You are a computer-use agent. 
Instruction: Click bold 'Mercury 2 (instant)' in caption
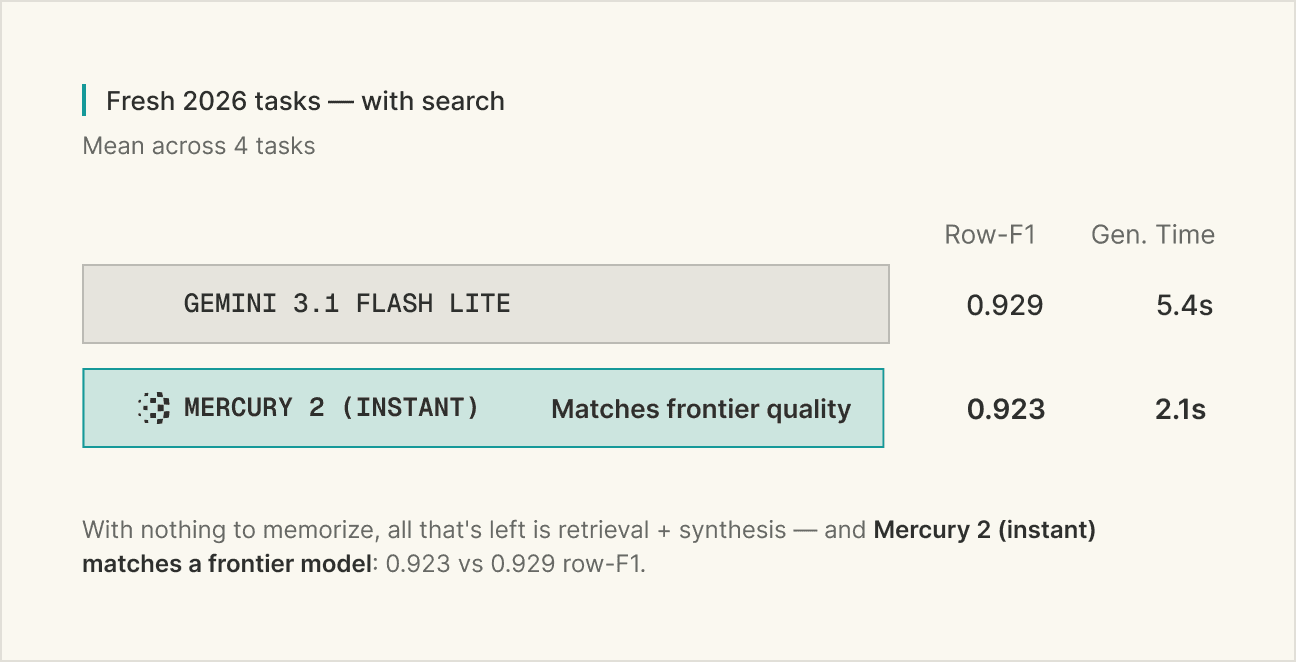pos(985,530)
